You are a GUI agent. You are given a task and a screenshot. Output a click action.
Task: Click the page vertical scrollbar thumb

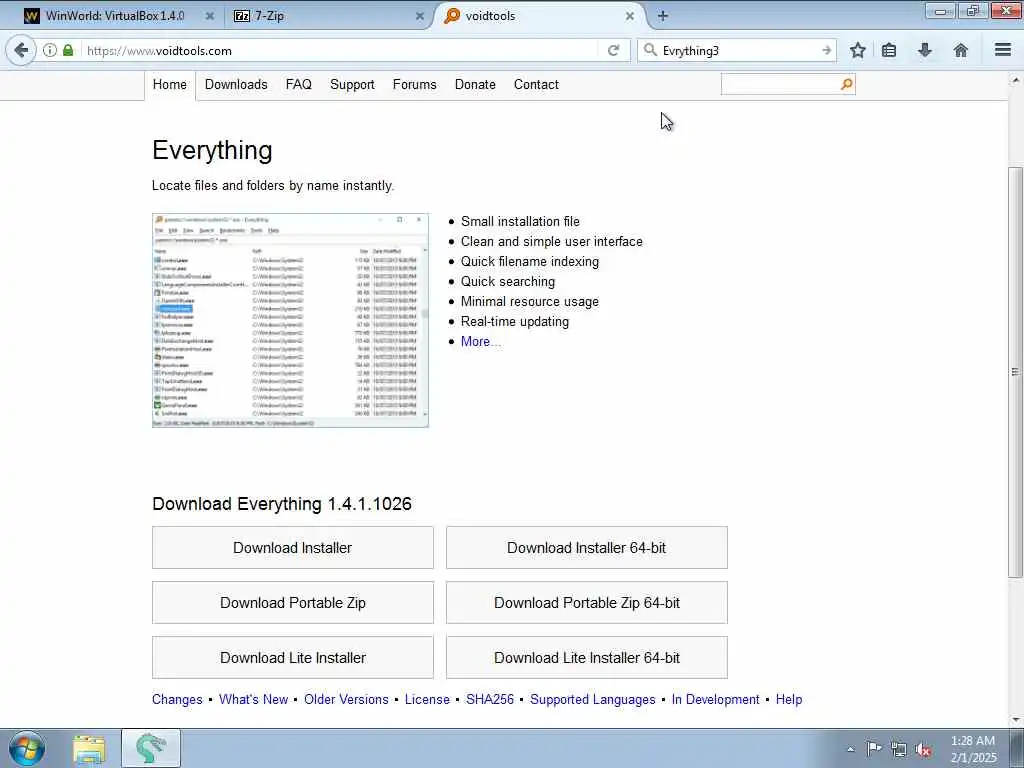tap(1015, 372)
